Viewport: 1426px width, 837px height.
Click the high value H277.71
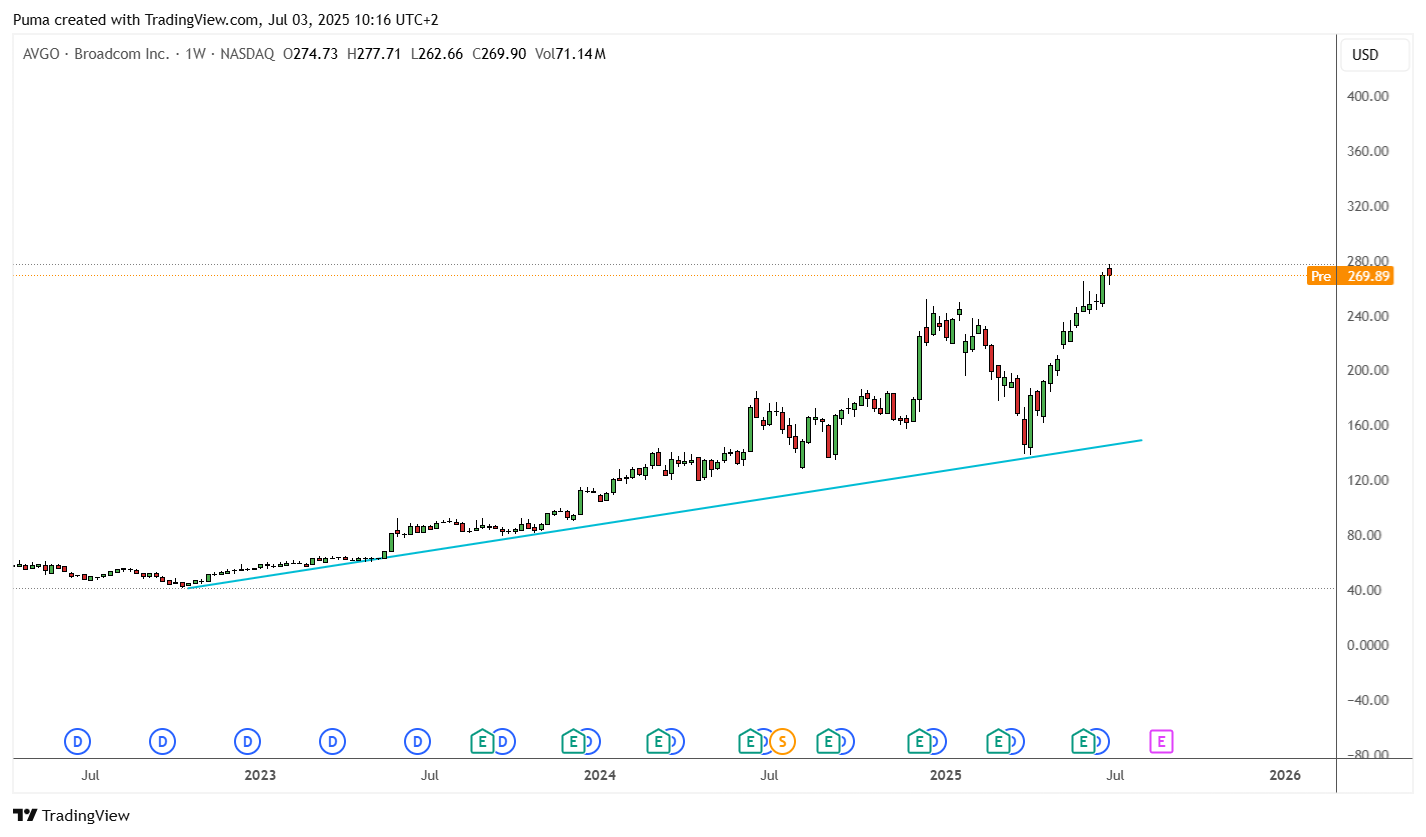(x=374, y=54)
